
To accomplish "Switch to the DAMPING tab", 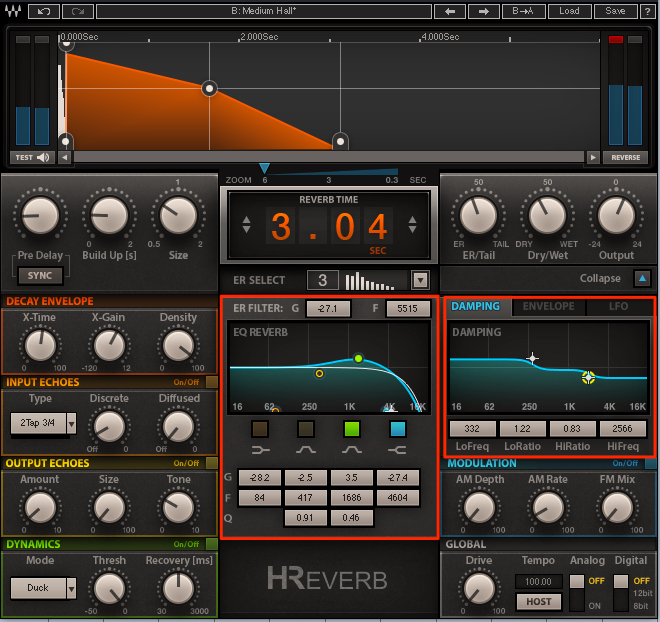I will coord(476,306).
